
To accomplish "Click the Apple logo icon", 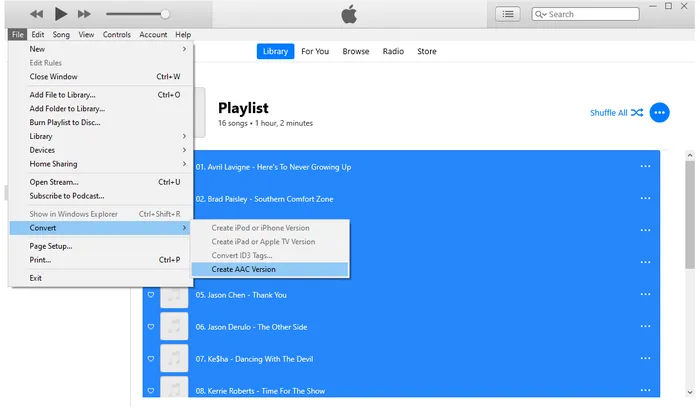I will pos(349,14).
